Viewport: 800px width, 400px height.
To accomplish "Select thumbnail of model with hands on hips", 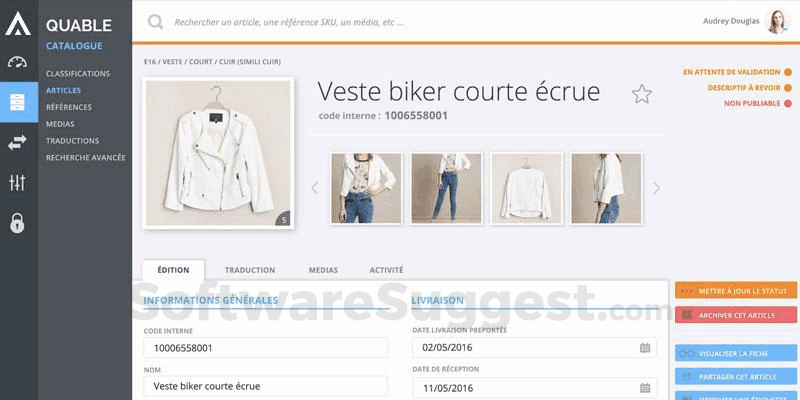I will [x=366, y=188].
